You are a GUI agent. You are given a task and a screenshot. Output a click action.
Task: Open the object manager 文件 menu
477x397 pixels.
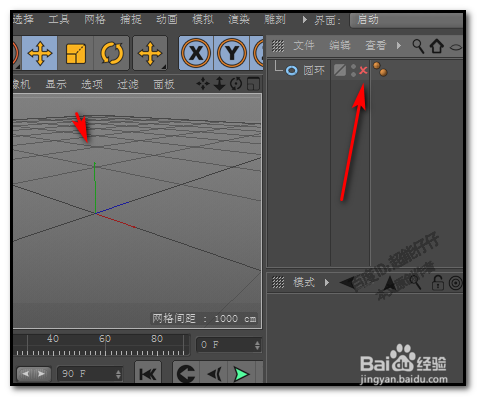(304, 45)
